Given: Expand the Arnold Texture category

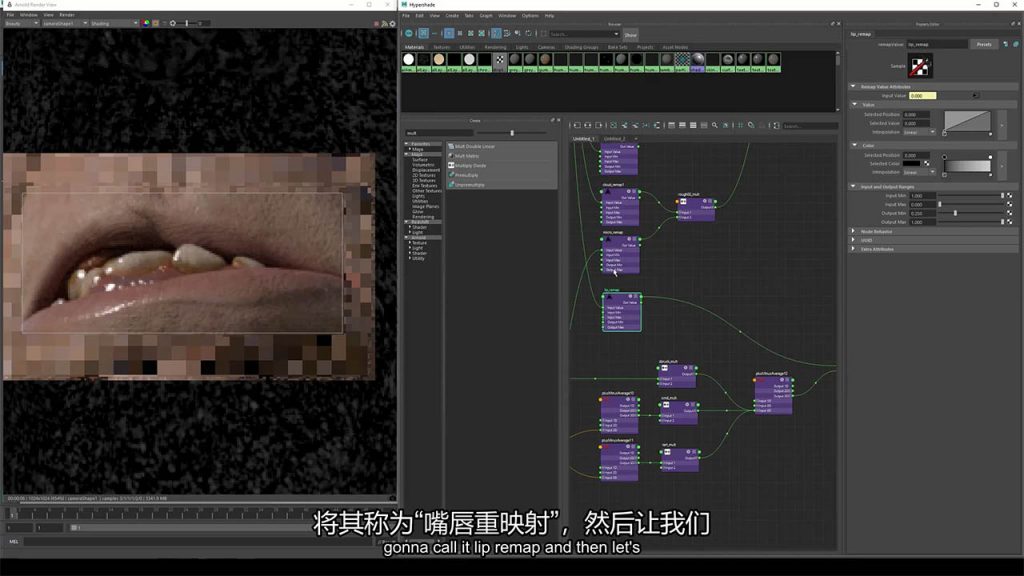Looking at the screenshot, I should coord(410,243).
